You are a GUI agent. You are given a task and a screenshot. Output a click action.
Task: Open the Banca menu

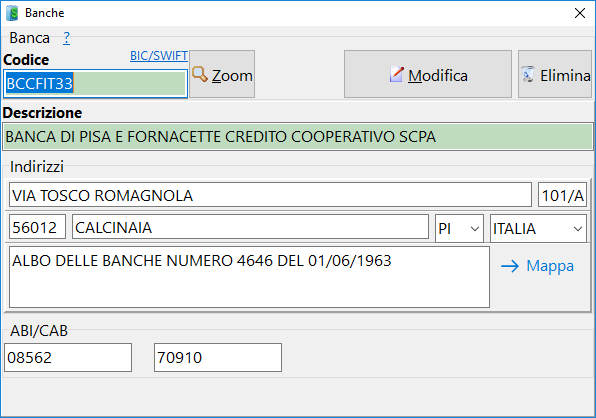point(30,38)
